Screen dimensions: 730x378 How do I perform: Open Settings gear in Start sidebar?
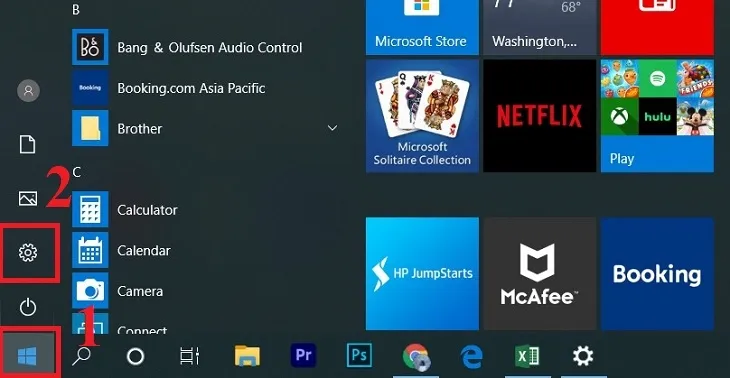pyautogui.click(x=28, y=252)
